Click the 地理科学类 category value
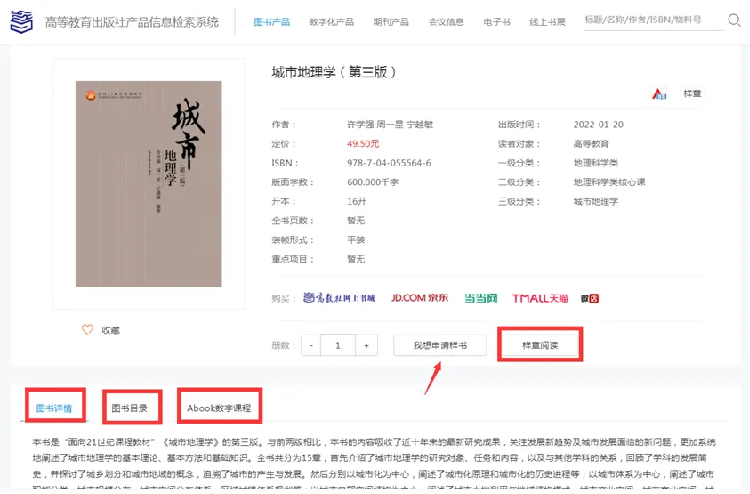750x494 pixels. (x=596, y=163)
